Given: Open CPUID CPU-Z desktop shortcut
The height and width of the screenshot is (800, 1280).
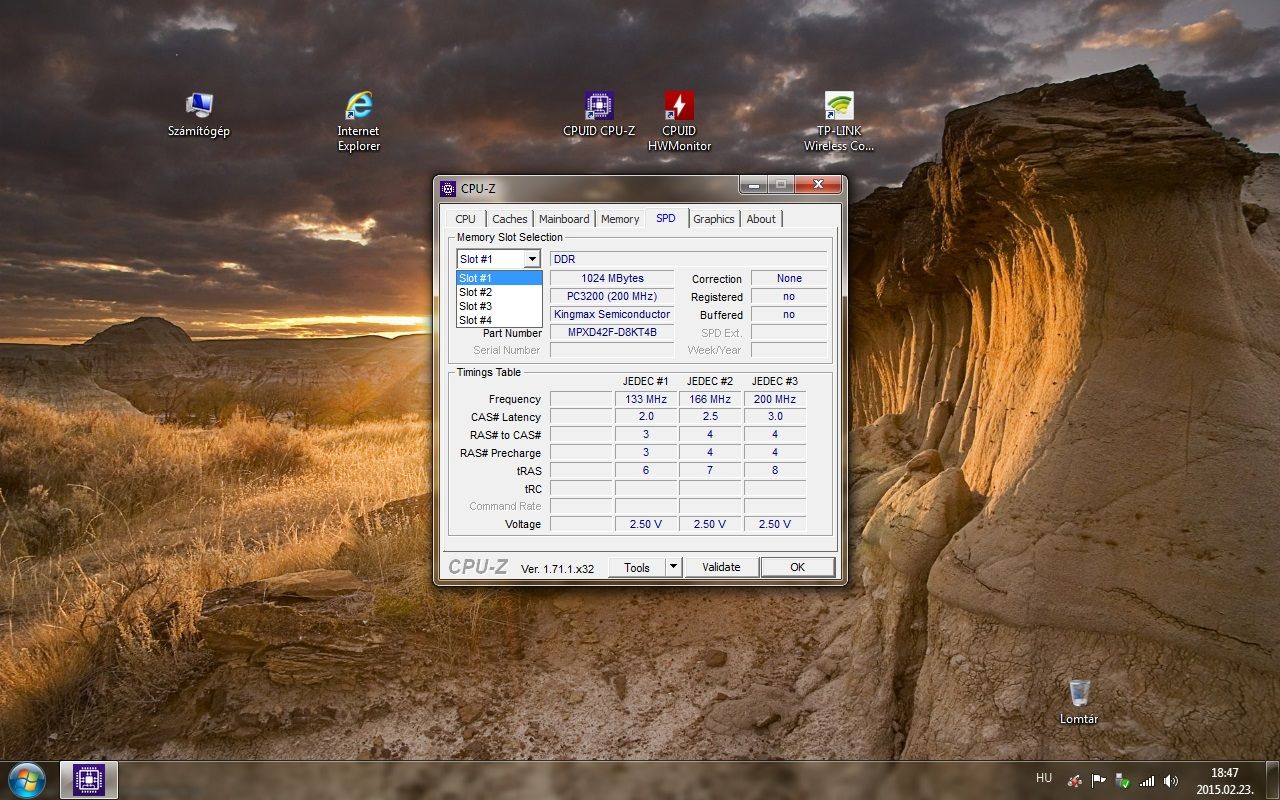Looking at the screenshot, I should point(599,115).
